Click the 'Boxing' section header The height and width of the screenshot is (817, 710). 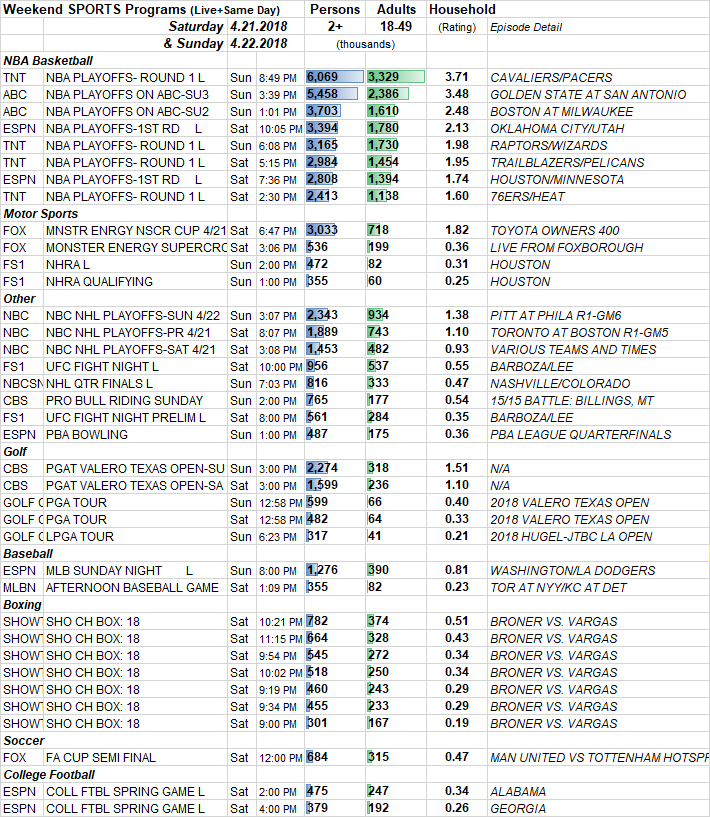click(x=22, y=605)
